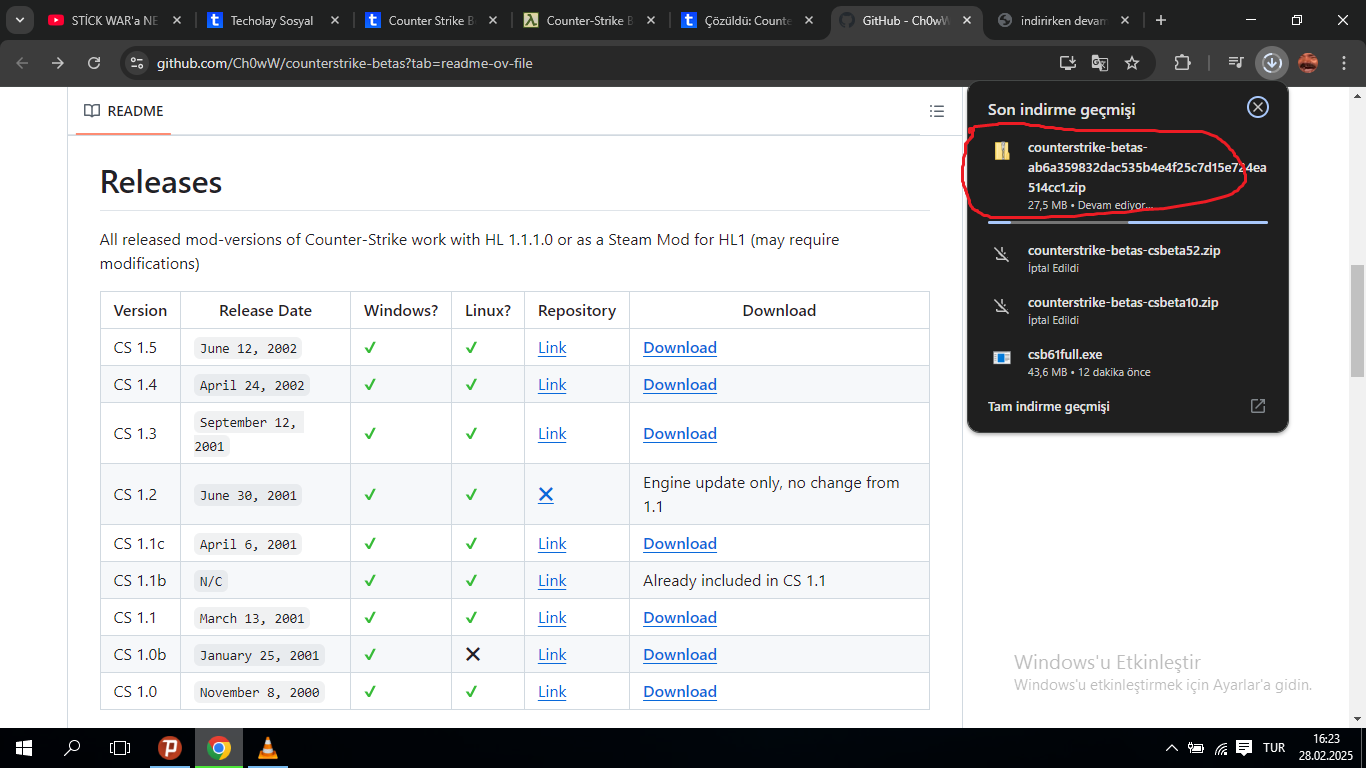Viewport: 1366px width, 768px height.
Task: Open the Windows Start menu
Action: tap(23, 748)
